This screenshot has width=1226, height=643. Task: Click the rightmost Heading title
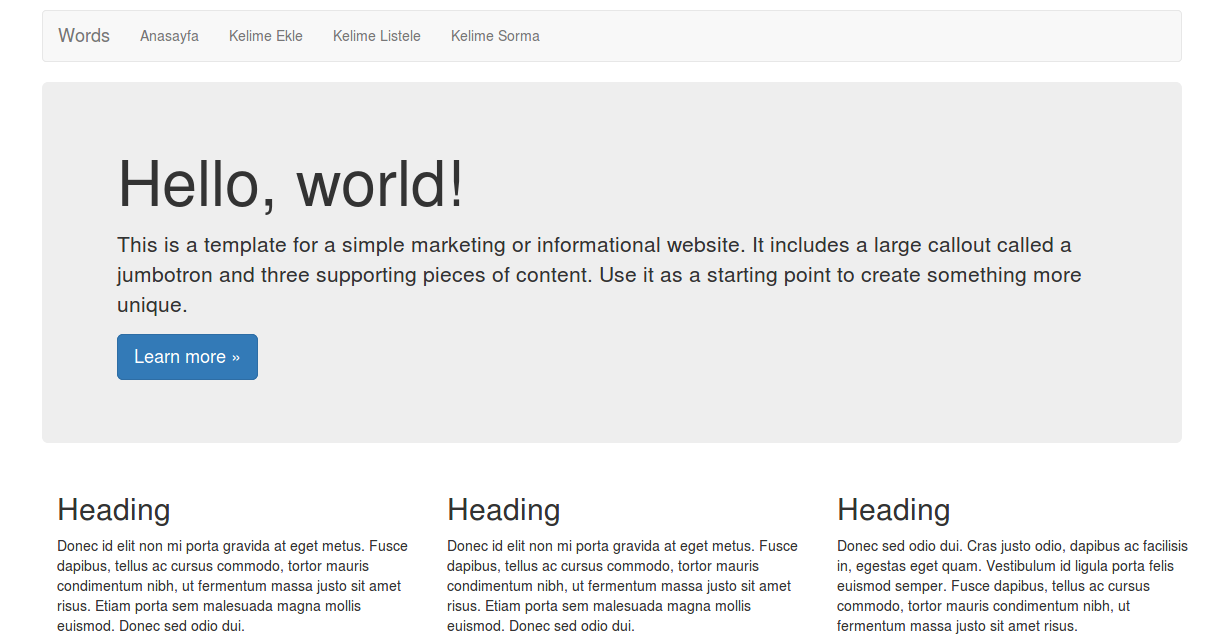pyautogui.click(x=893, y=510)
